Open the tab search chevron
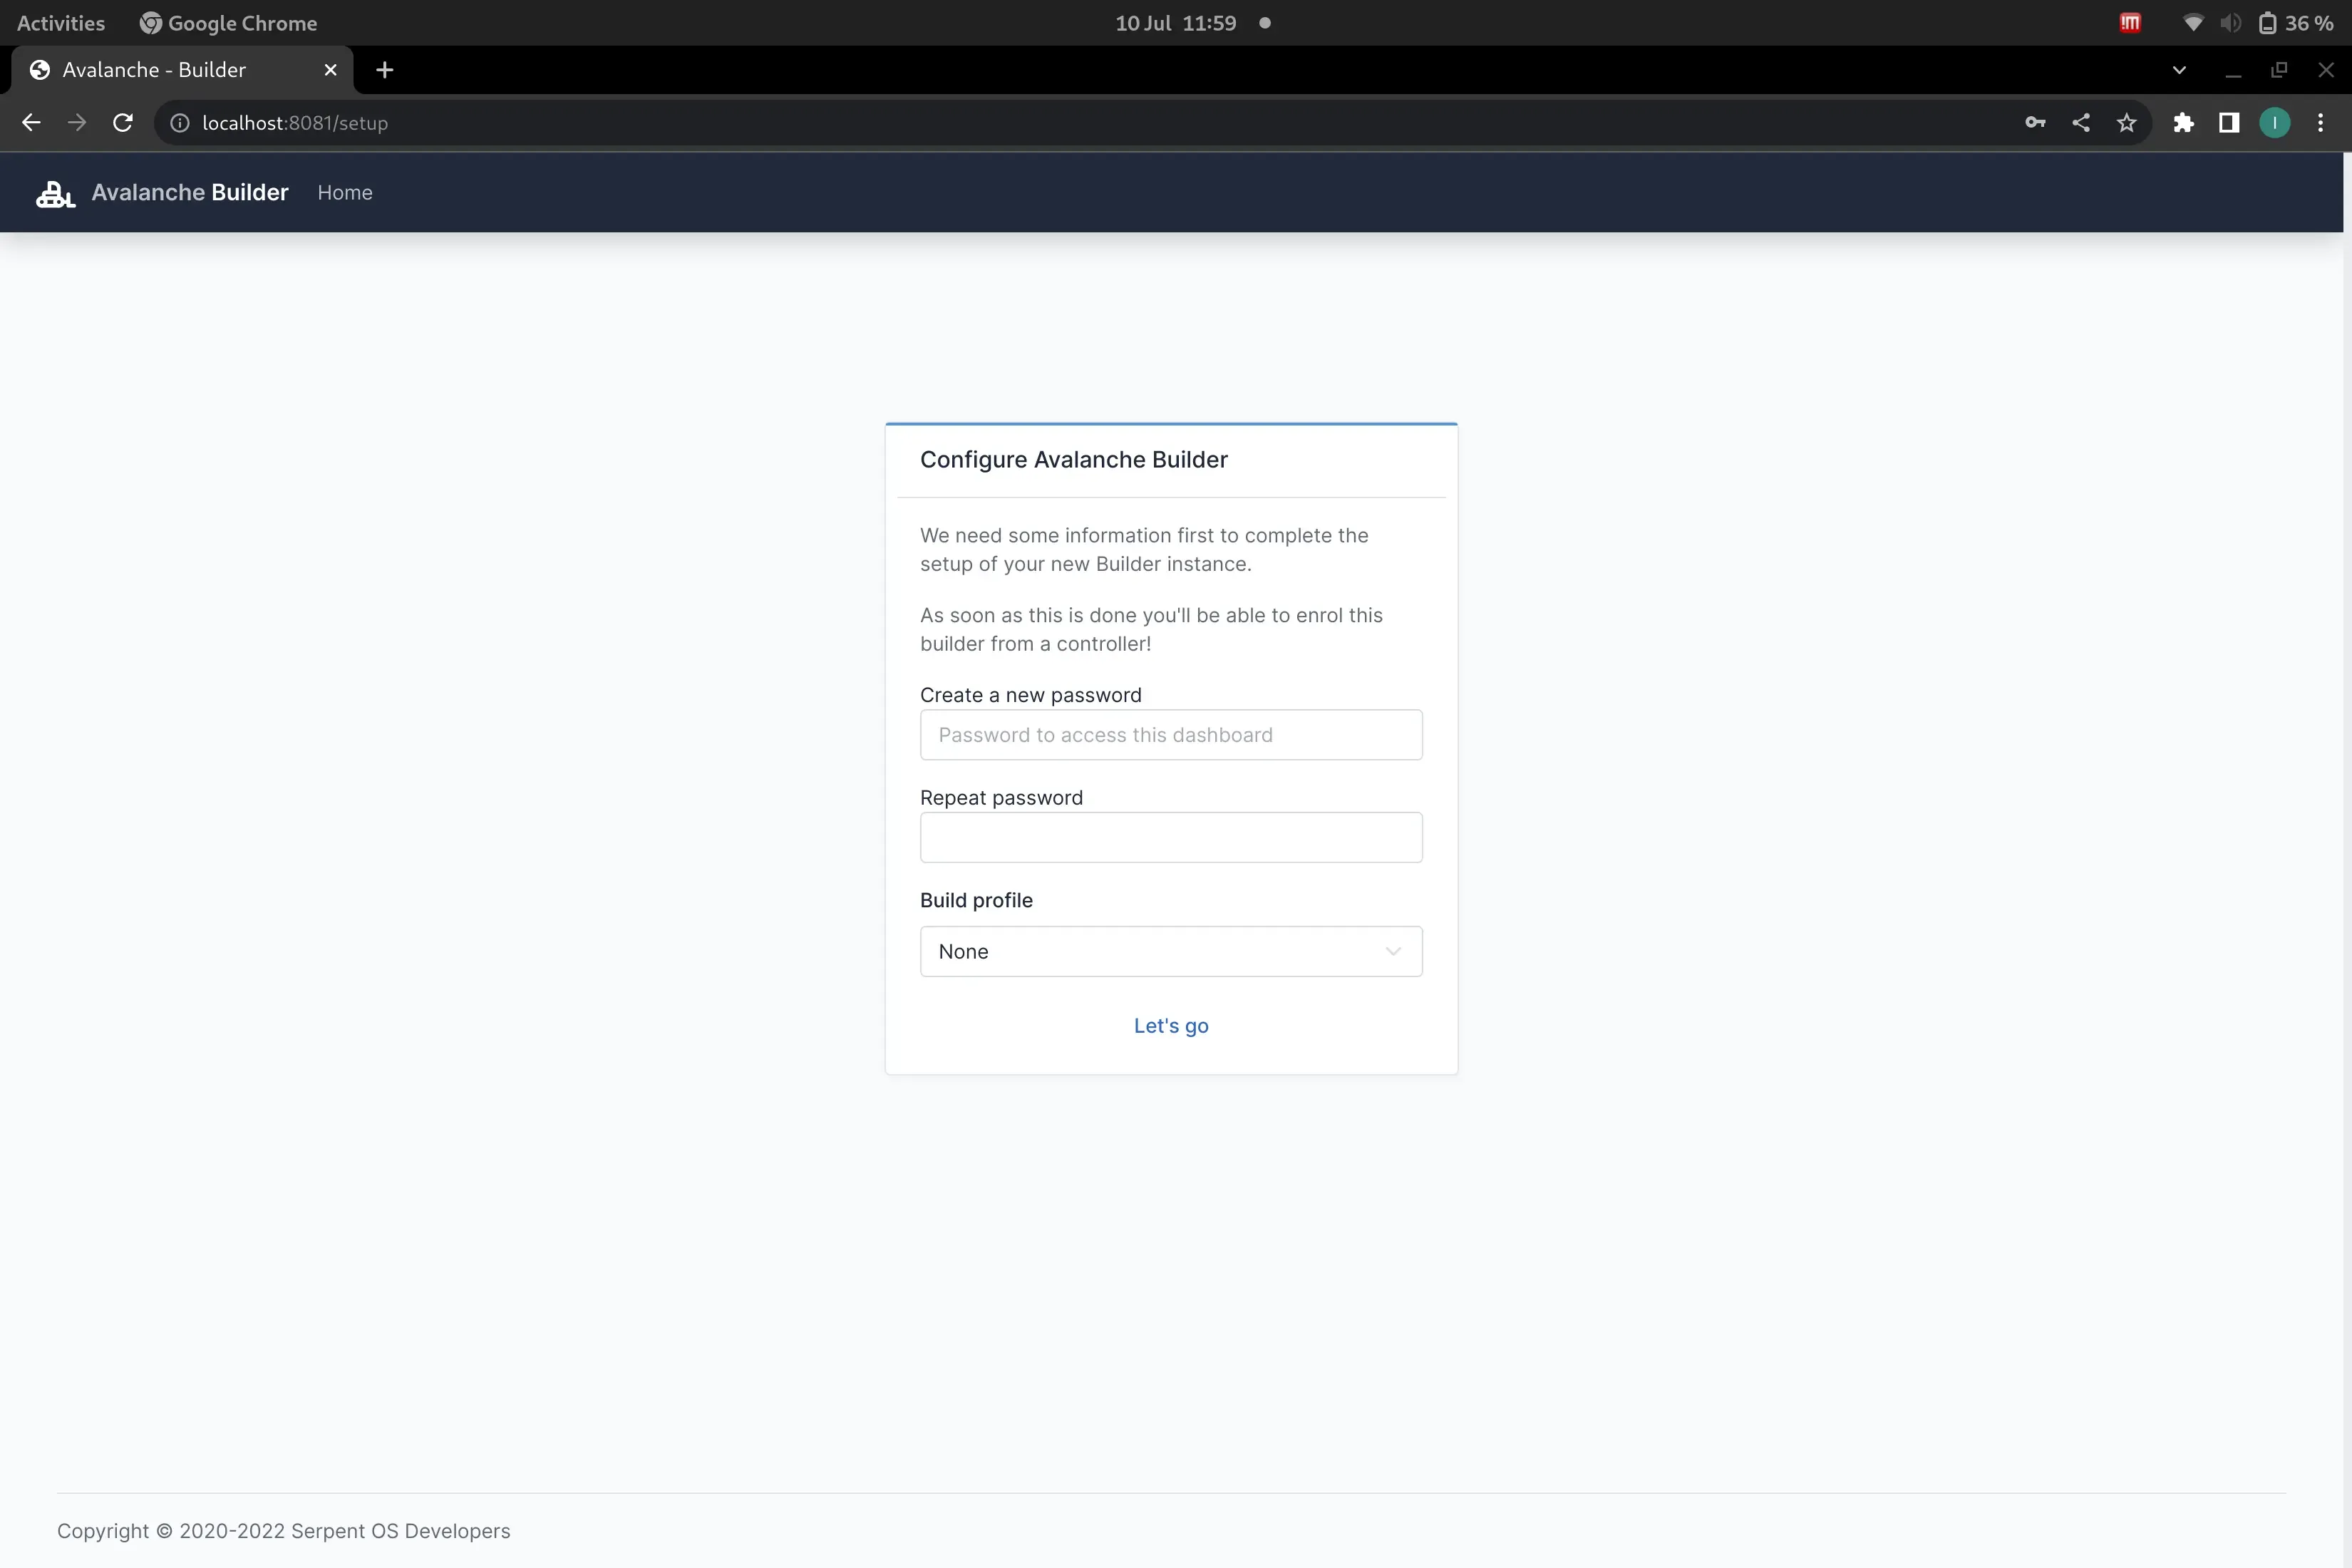Image resolution: width=2352 pixels, height=1568 pixels. point(2179,70)
